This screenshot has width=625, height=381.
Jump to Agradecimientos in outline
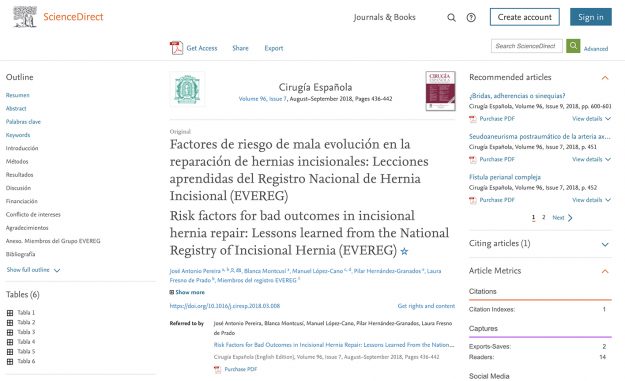point(27,228)
